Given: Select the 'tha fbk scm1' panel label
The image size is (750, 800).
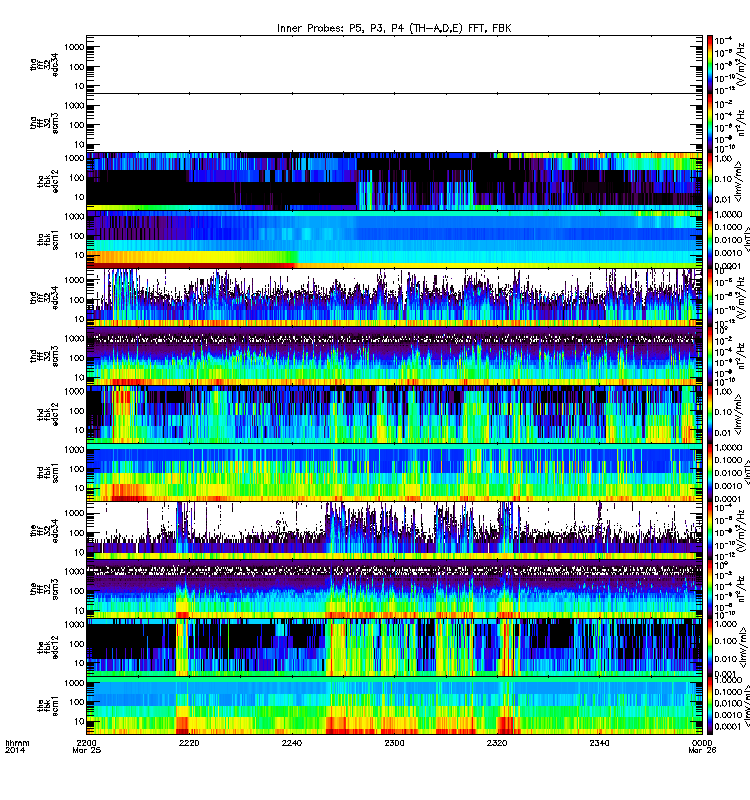Looking at the screenshot, I should click(x=47, y=240).
